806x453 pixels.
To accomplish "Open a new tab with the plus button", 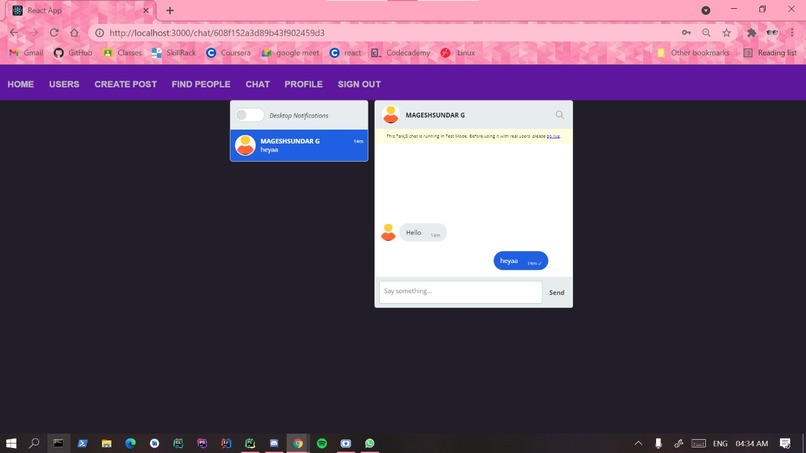I will coord(170,10).
